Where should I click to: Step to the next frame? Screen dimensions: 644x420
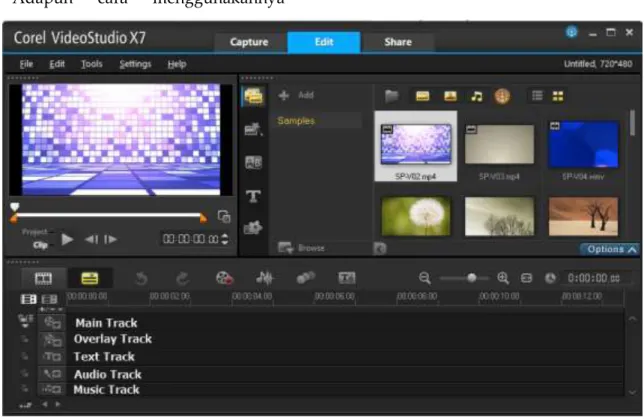point(110,239)
